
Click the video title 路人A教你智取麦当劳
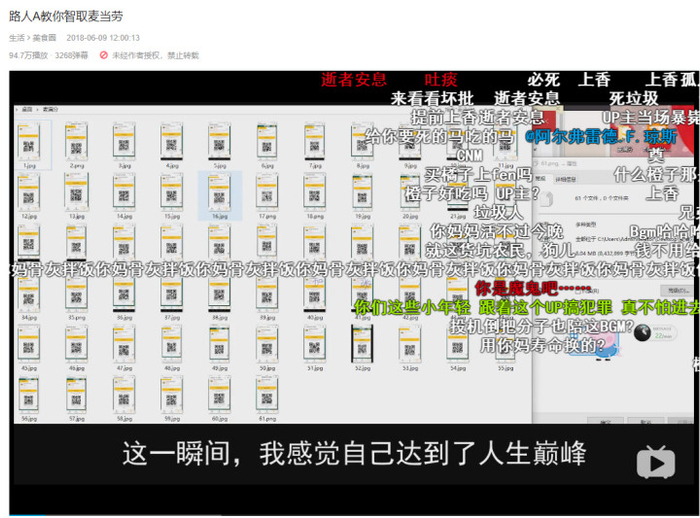click(x=66, y=17)
